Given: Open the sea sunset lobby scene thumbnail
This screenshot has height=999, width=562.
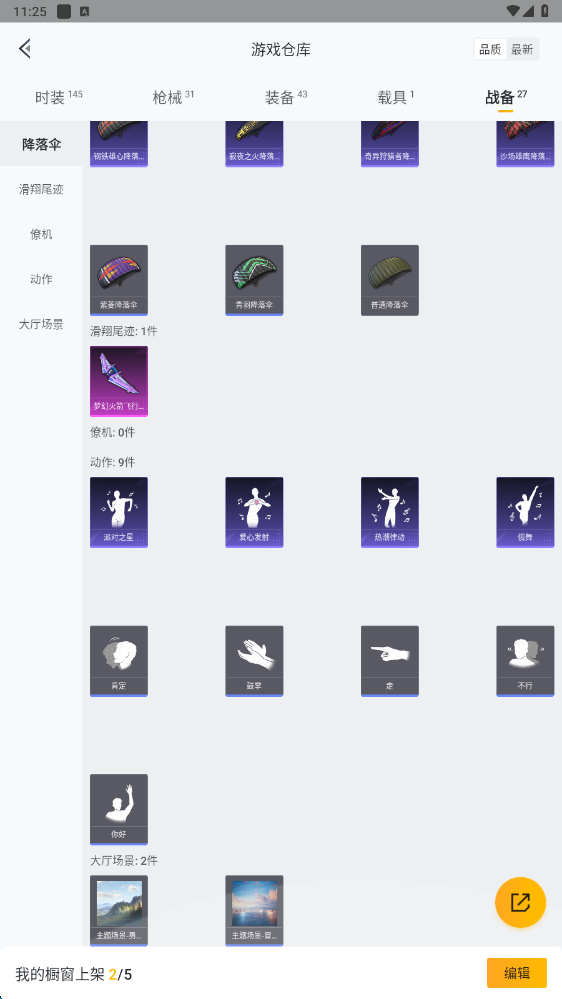Looking at the screenshot, I should [254, 910].
